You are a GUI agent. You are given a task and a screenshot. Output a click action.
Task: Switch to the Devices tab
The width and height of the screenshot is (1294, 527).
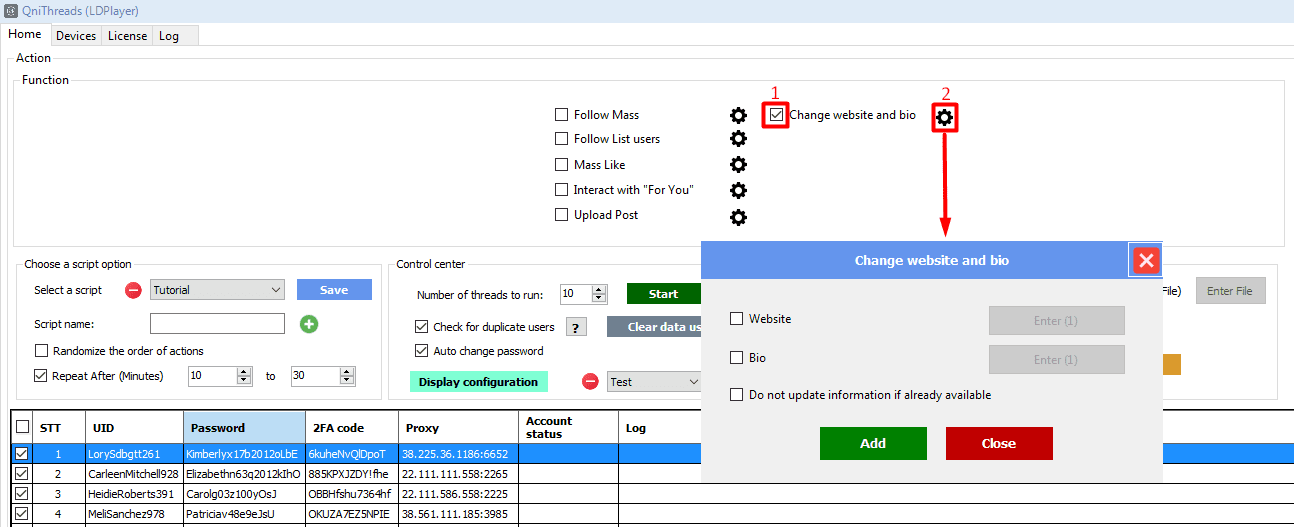pos(76,36)
